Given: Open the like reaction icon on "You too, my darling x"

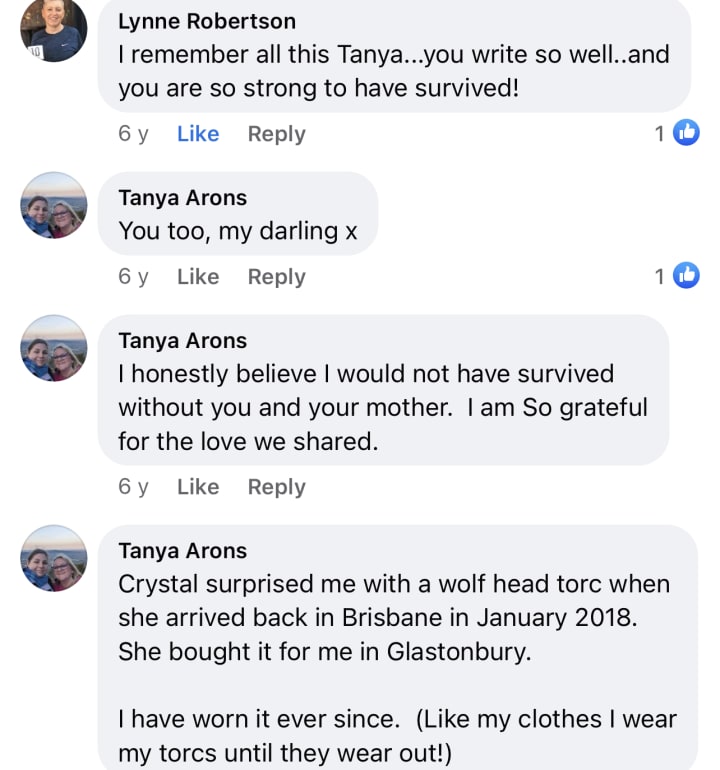Looking at the screenshot, I should tap(686, 275).
